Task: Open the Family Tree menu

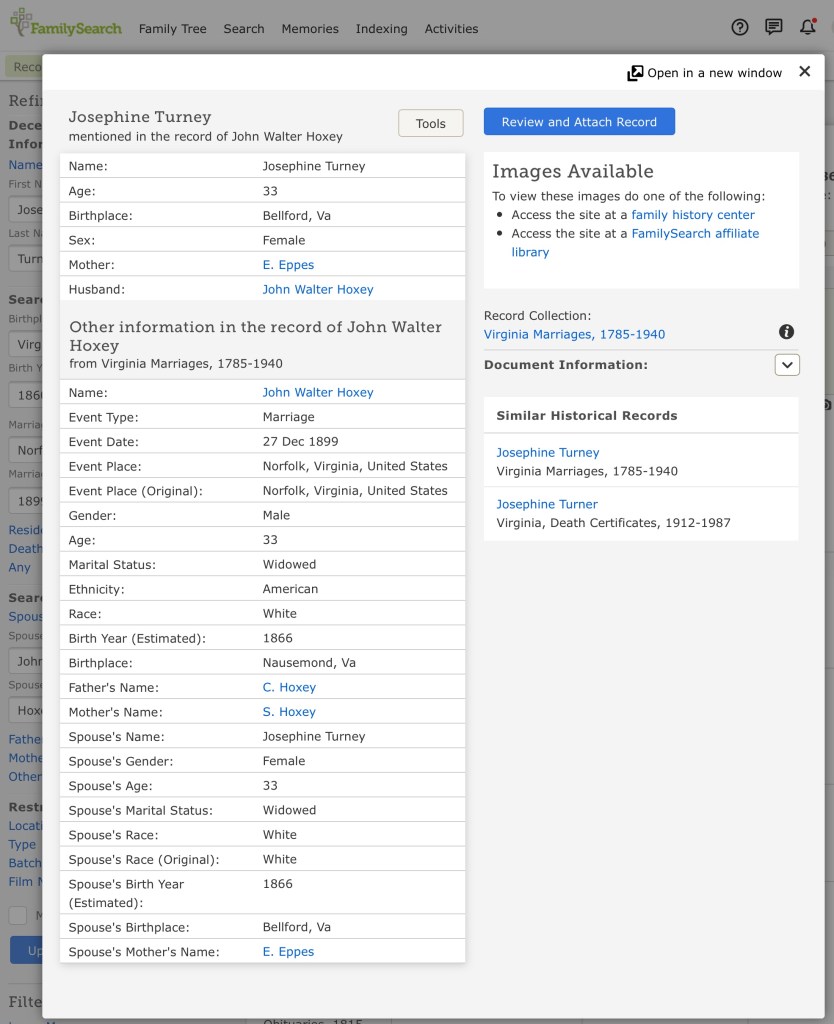Action: tap(172, 29)
